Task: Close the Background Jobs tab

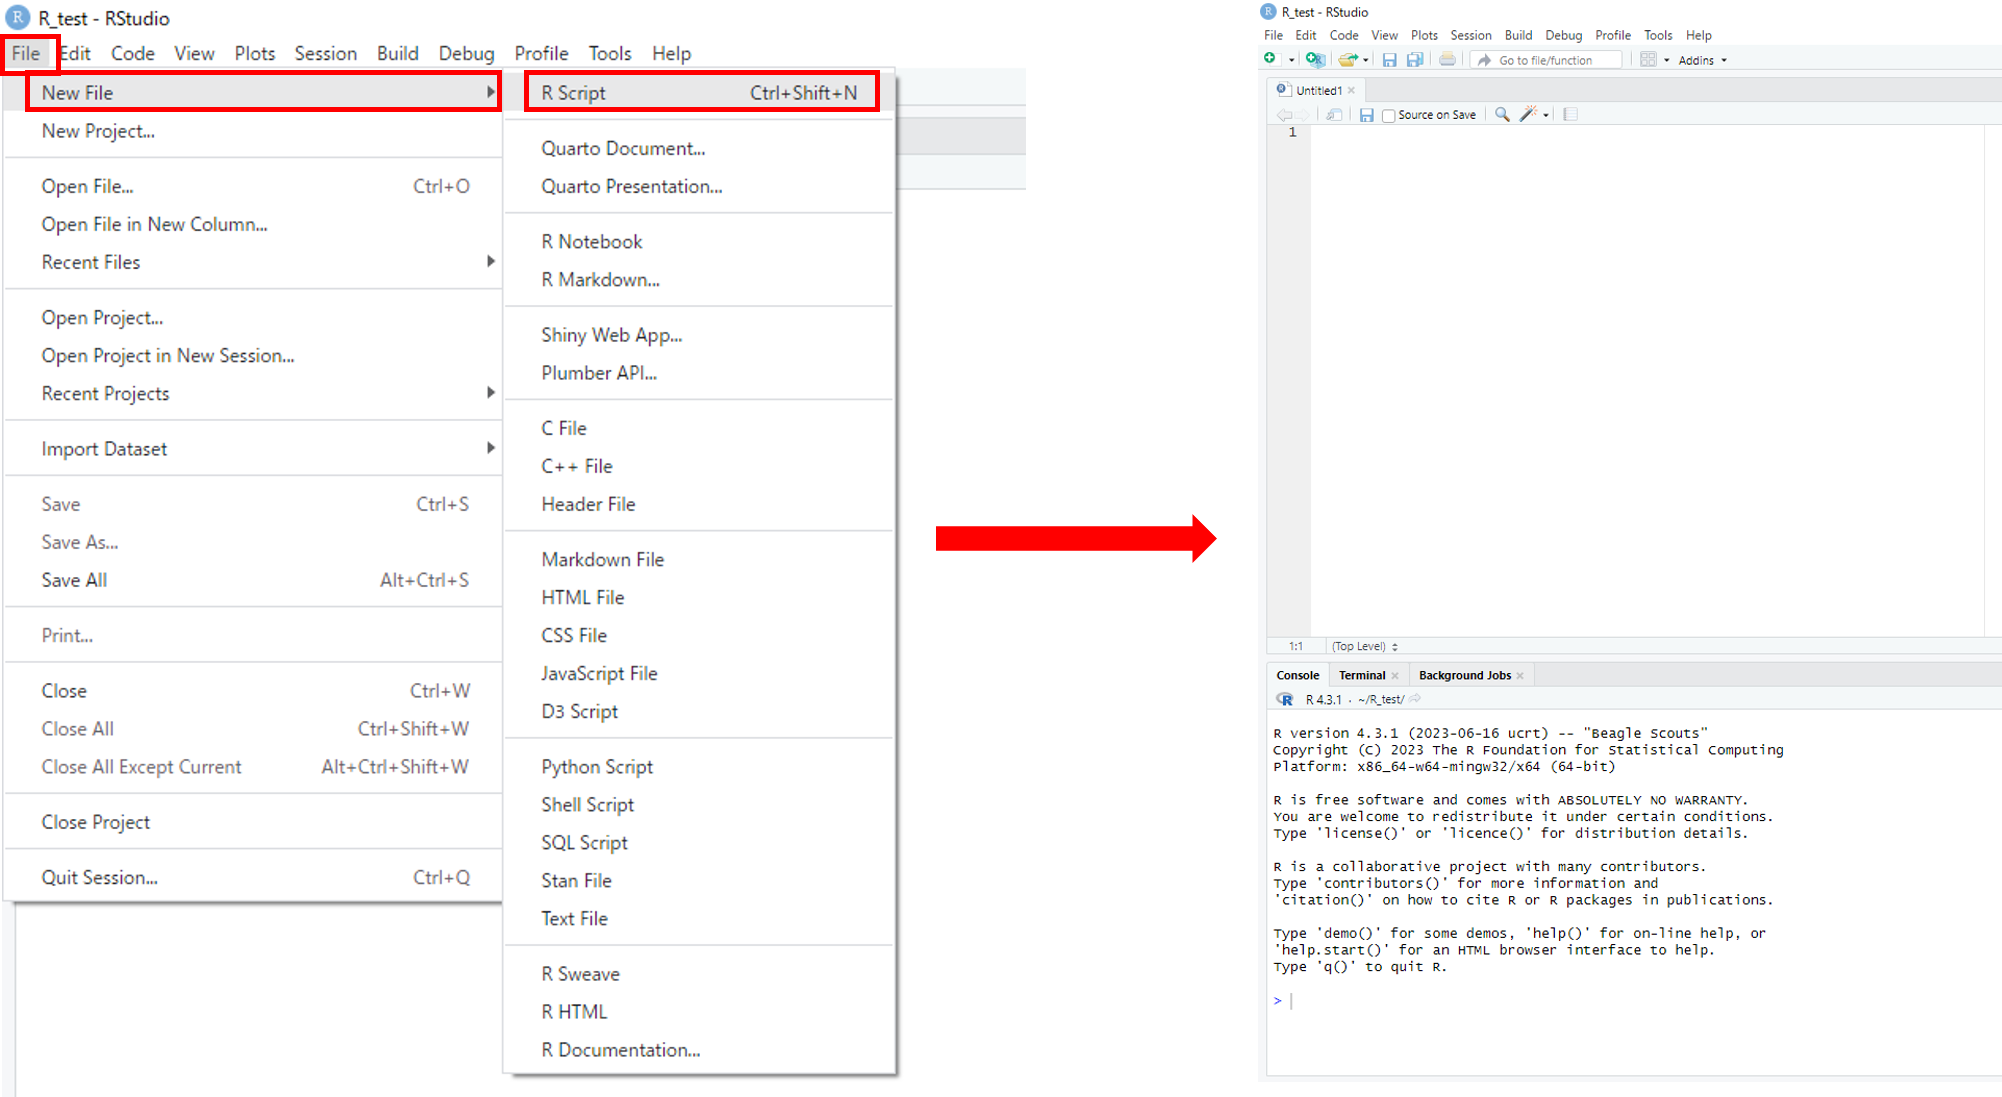Action: (1520, 676)
